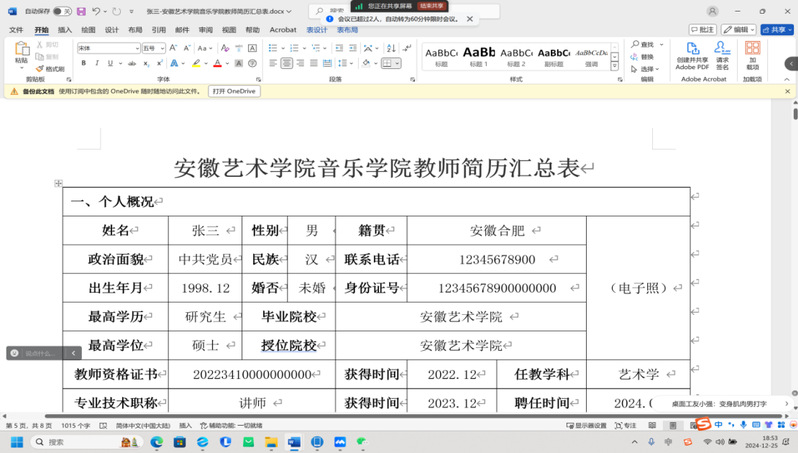
Task: Undo the last action
Action: tap(97, 11)
